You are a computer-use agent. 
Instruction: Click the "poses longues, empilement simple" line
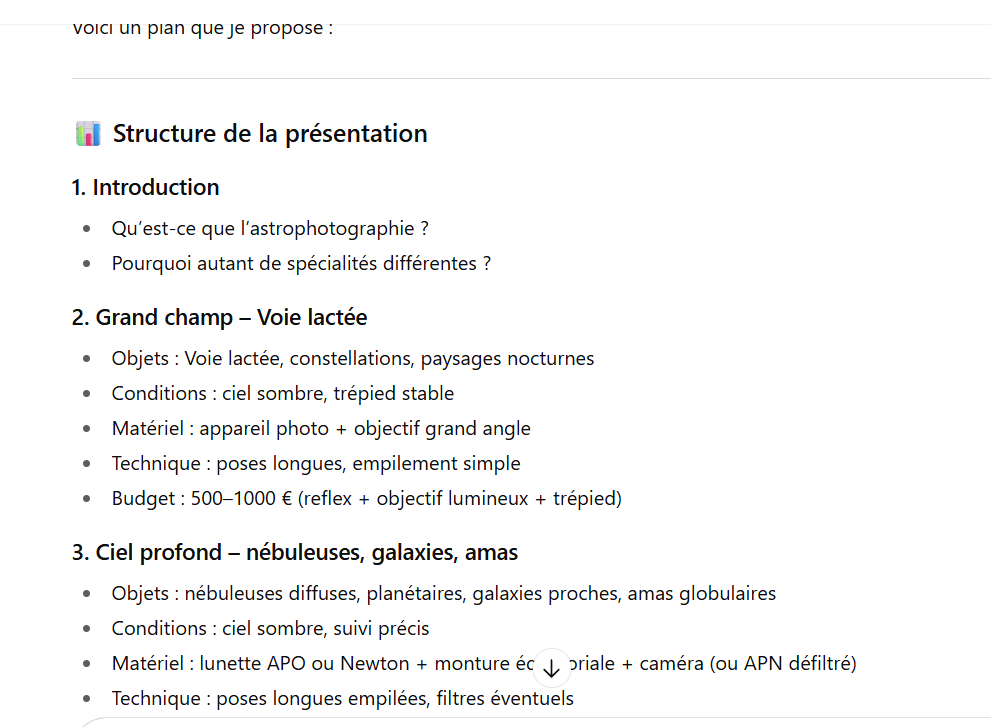click(316, 463)
